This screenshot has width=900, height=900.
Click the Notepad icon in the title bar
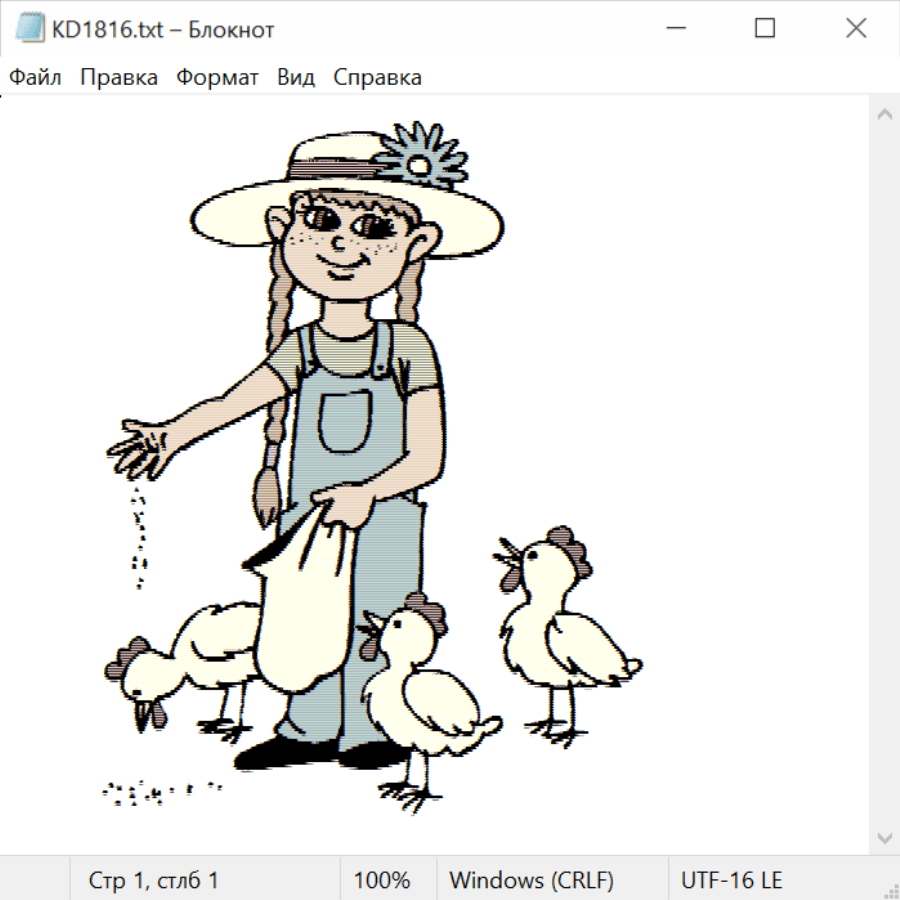[30, 29]
